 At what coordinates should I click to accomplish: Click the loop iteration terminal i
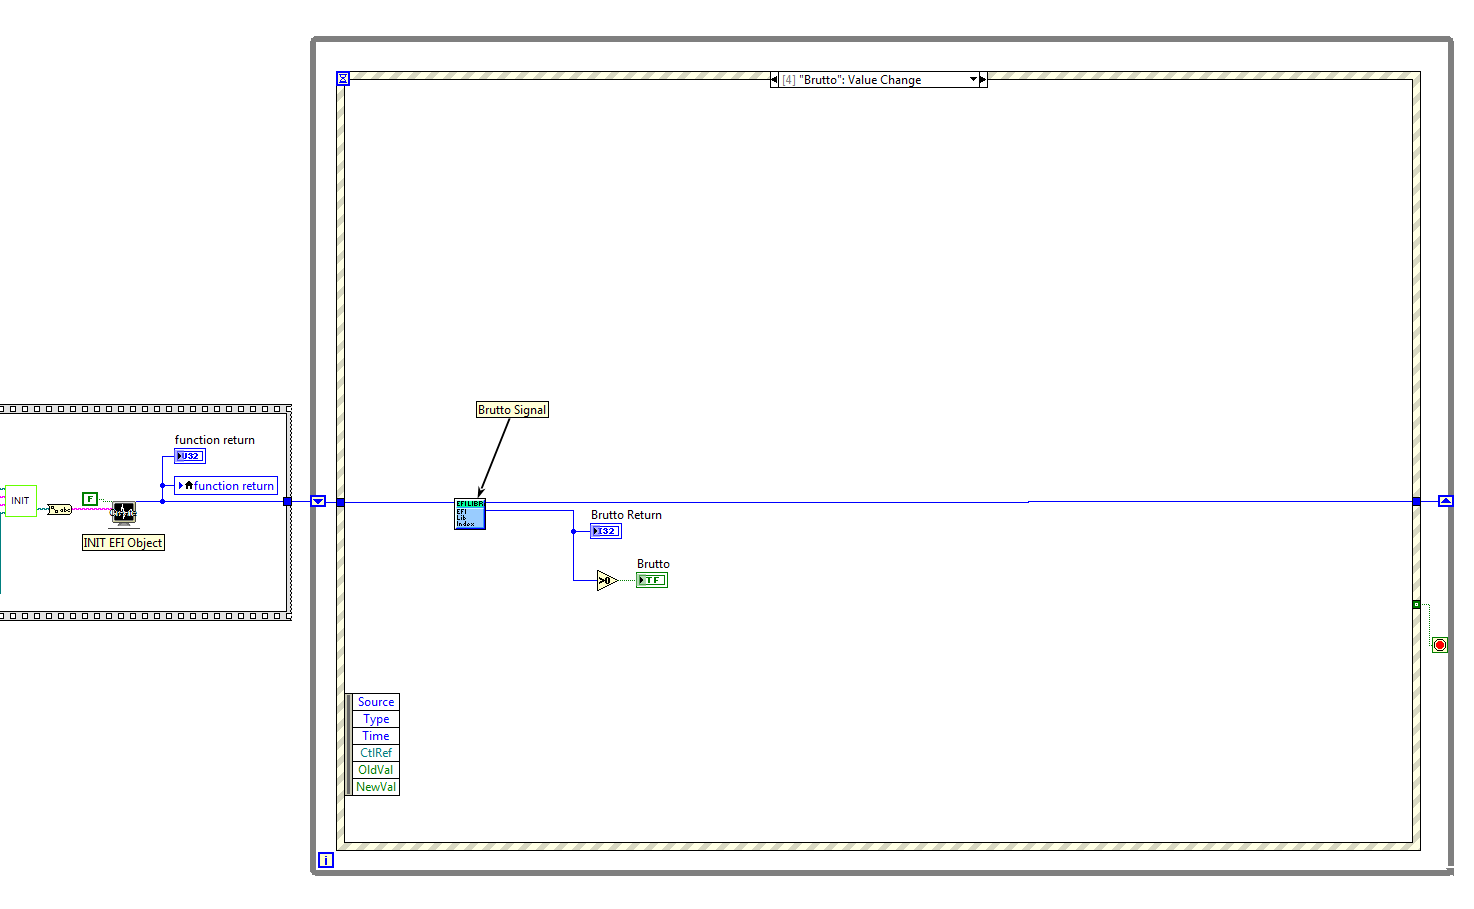[x=326, y=860]
